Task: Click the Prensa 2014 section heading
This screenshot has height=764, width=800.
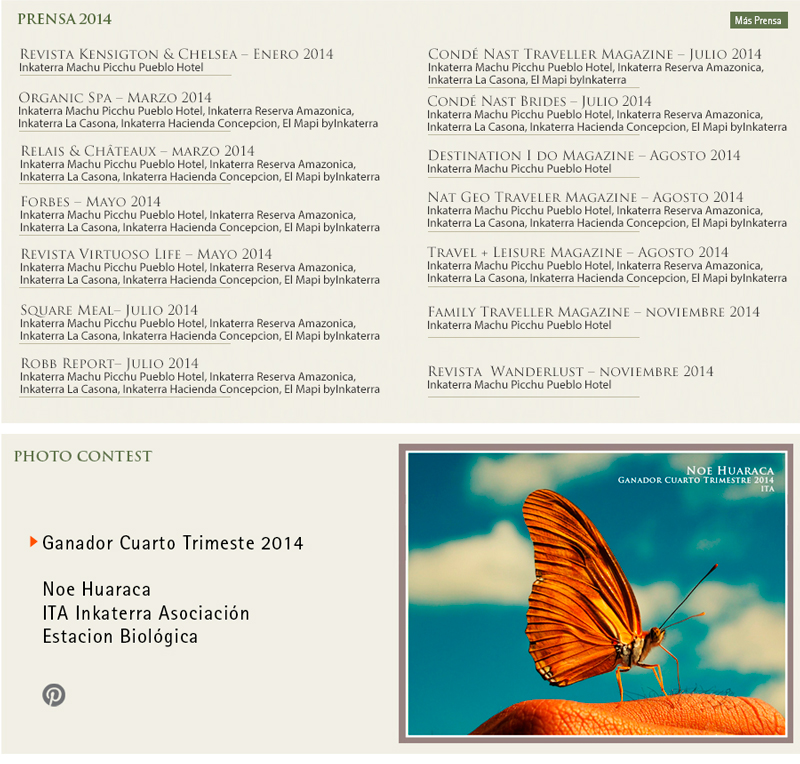Action: click(x=64, y=19)
